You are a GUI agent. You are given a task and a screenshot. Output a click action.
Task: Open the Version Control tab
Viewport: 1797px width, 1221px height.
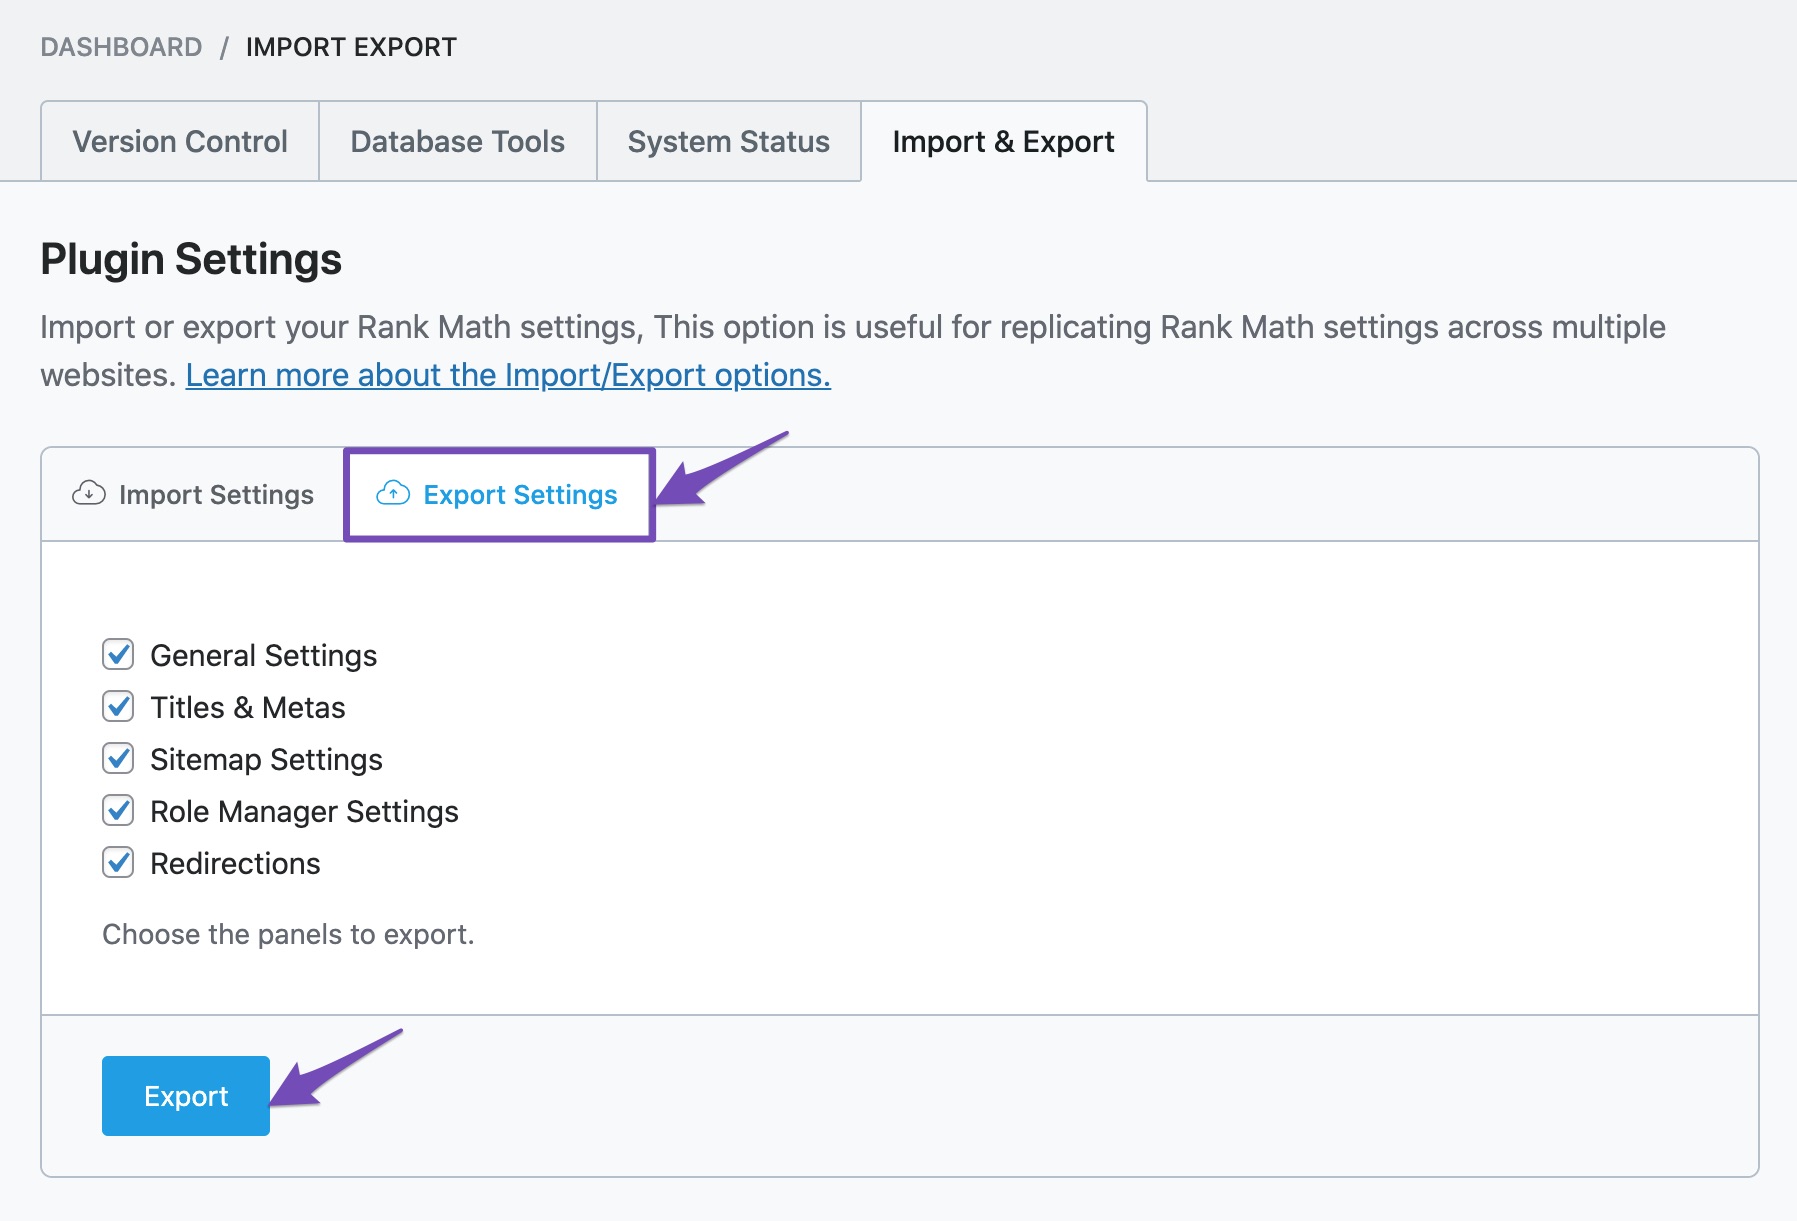[x=180, y=141]
